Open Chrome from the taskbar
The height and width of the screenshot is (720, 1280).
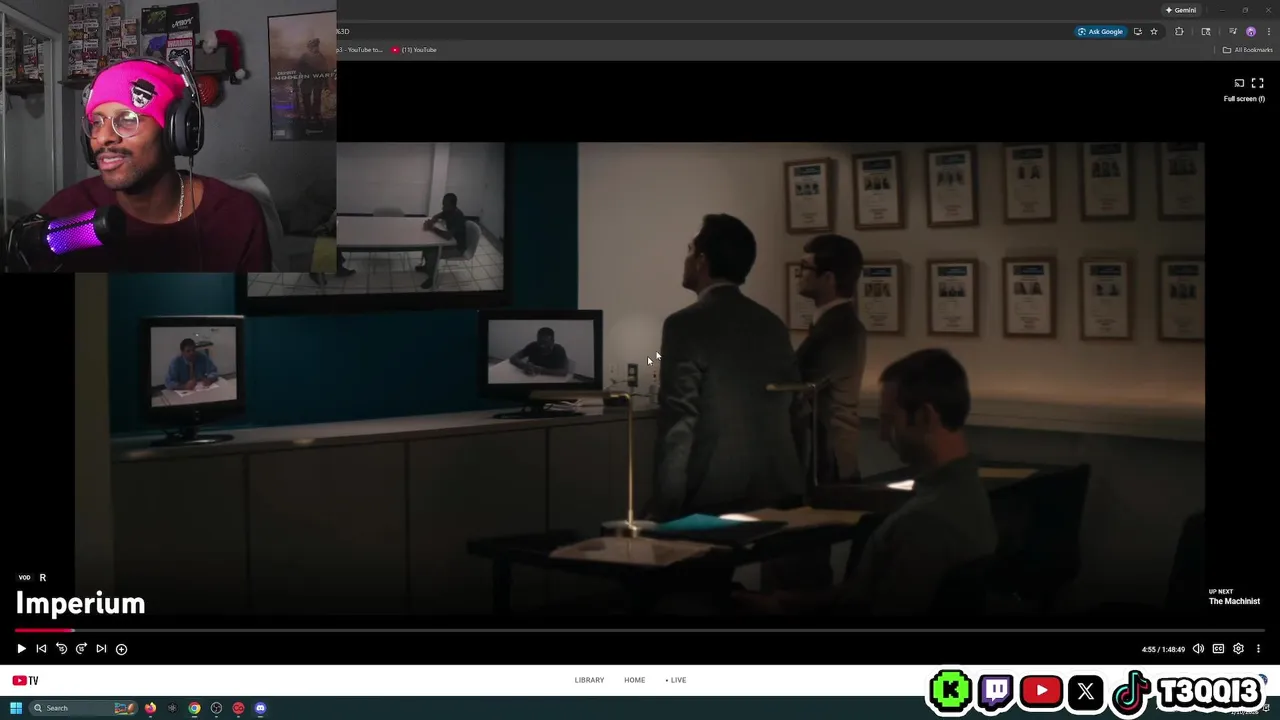(194, 708)
